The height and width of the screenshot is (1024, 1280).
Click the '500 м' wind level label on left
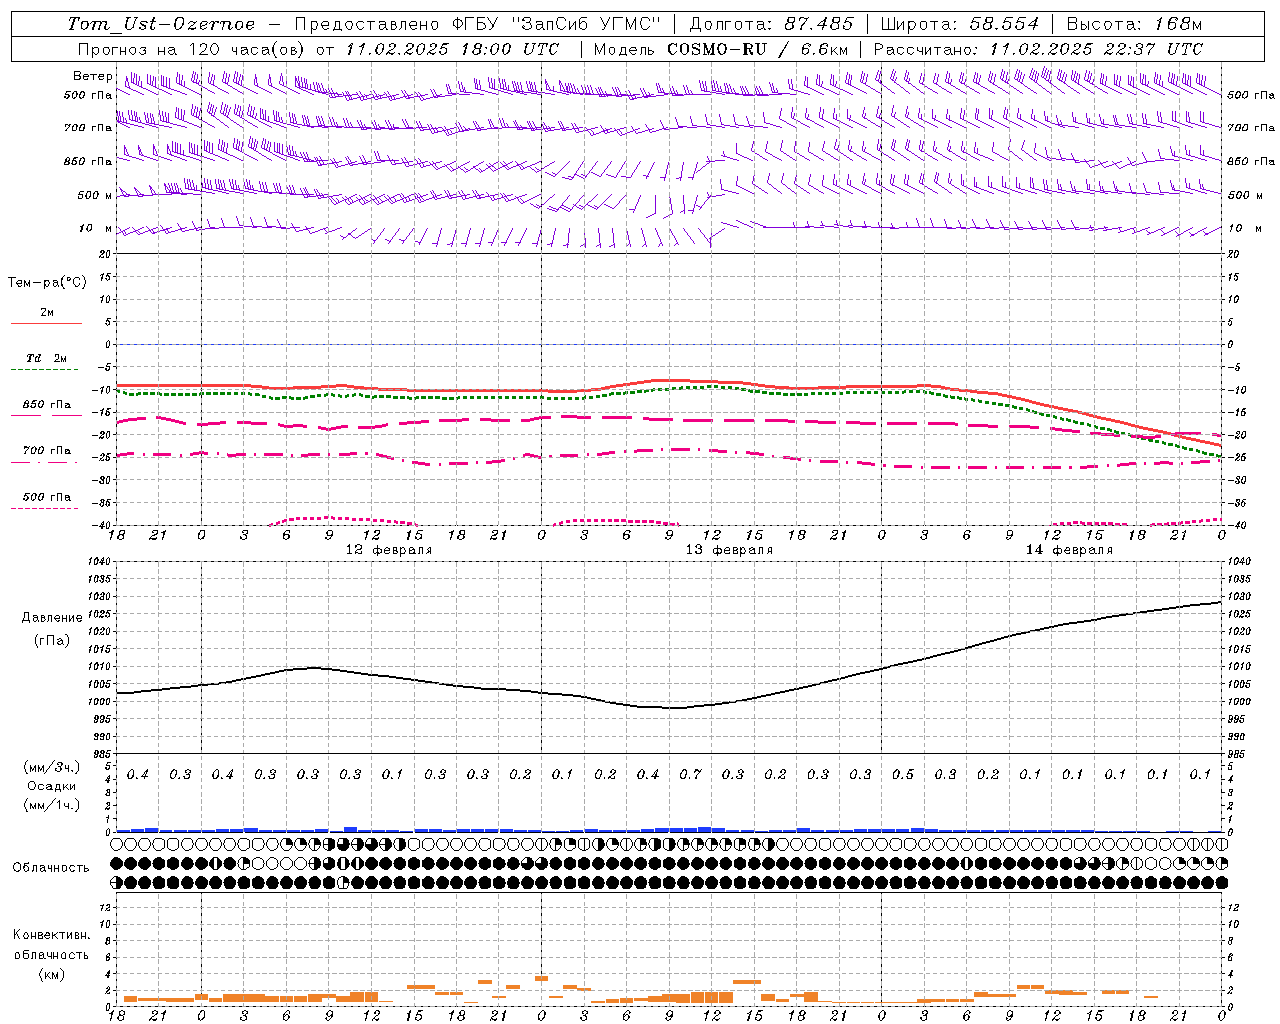96,195
